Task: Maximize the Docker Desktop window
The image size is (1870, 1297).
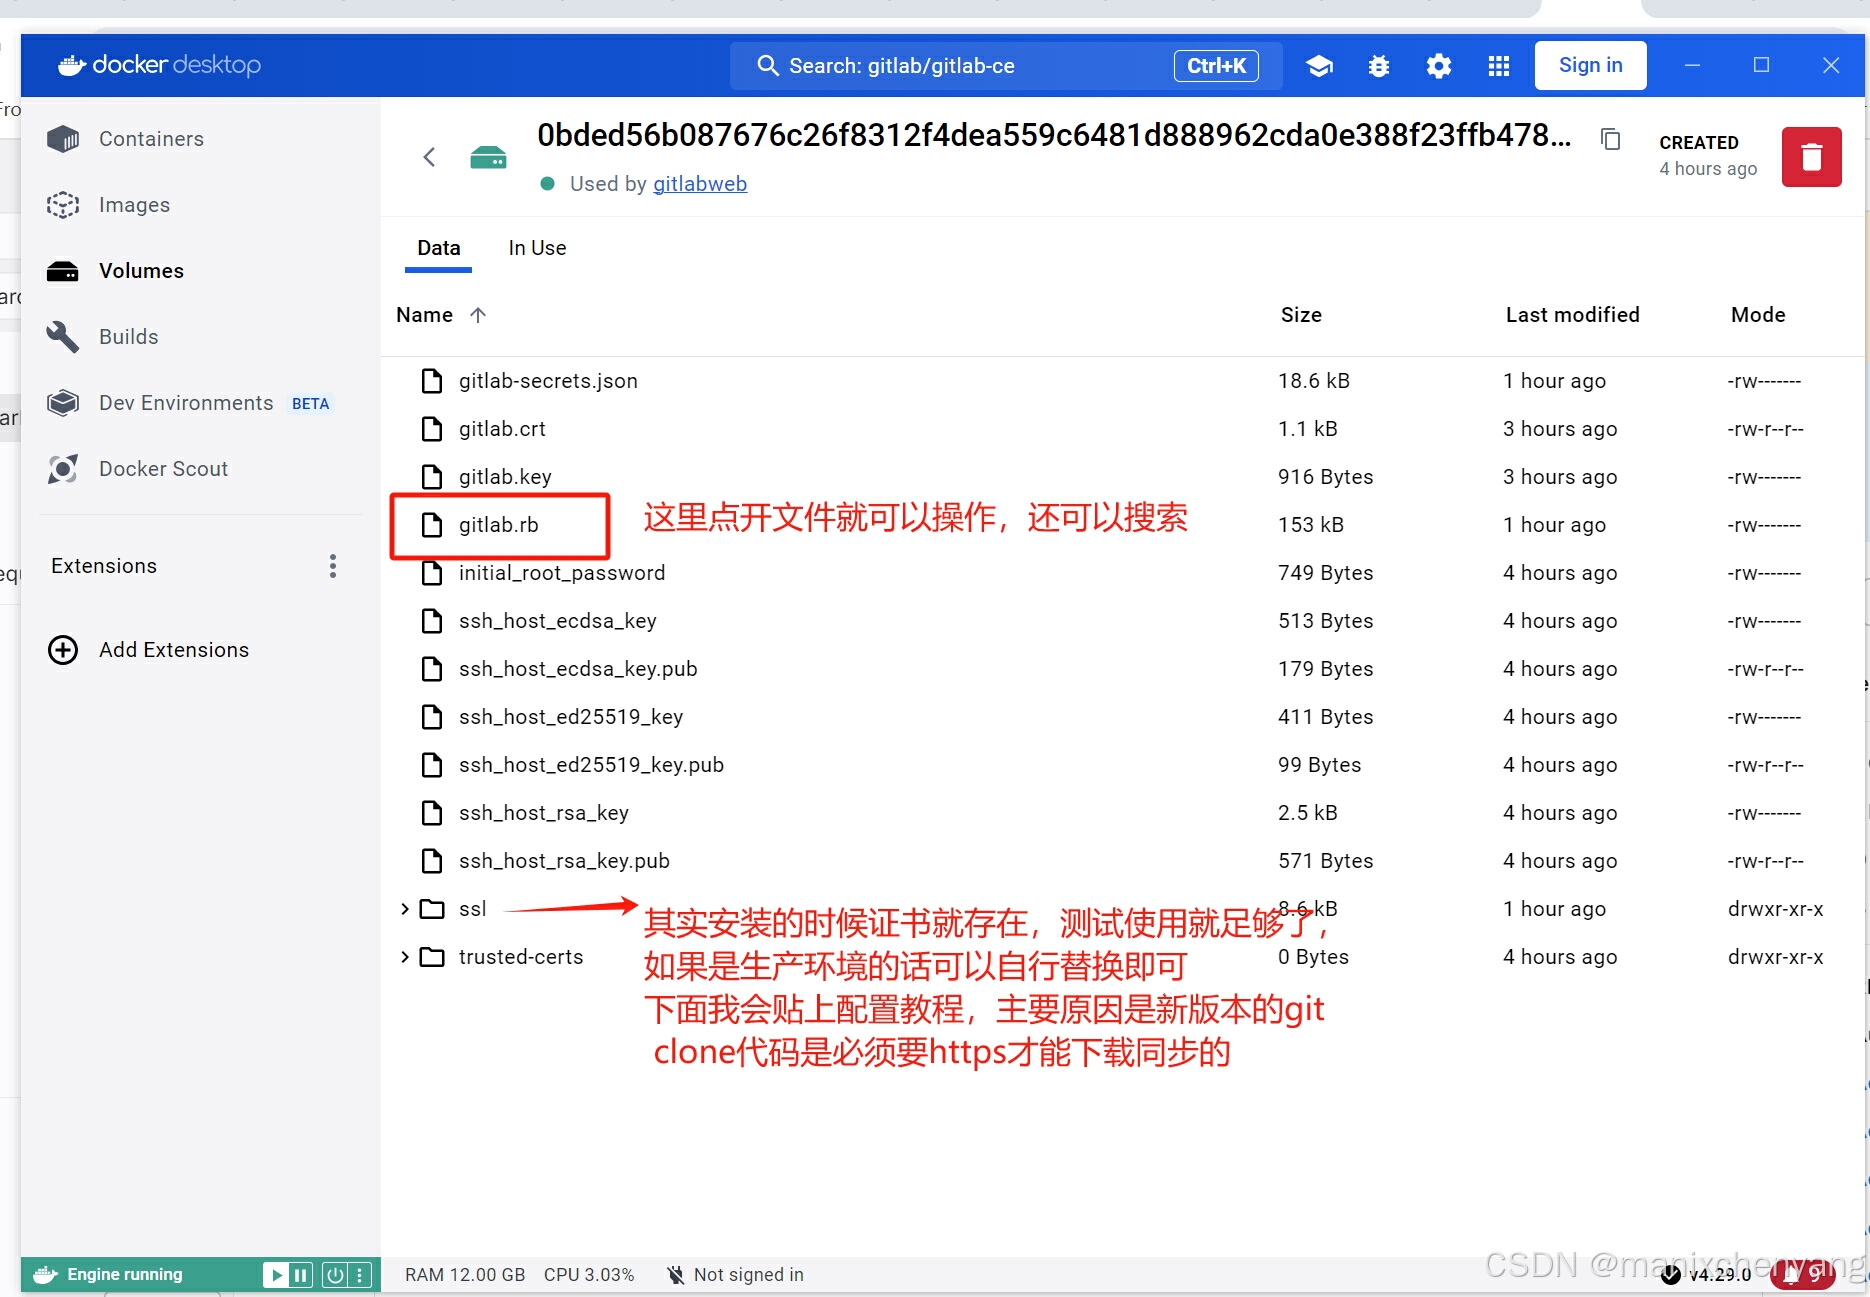Action: tap(1761, 65)
